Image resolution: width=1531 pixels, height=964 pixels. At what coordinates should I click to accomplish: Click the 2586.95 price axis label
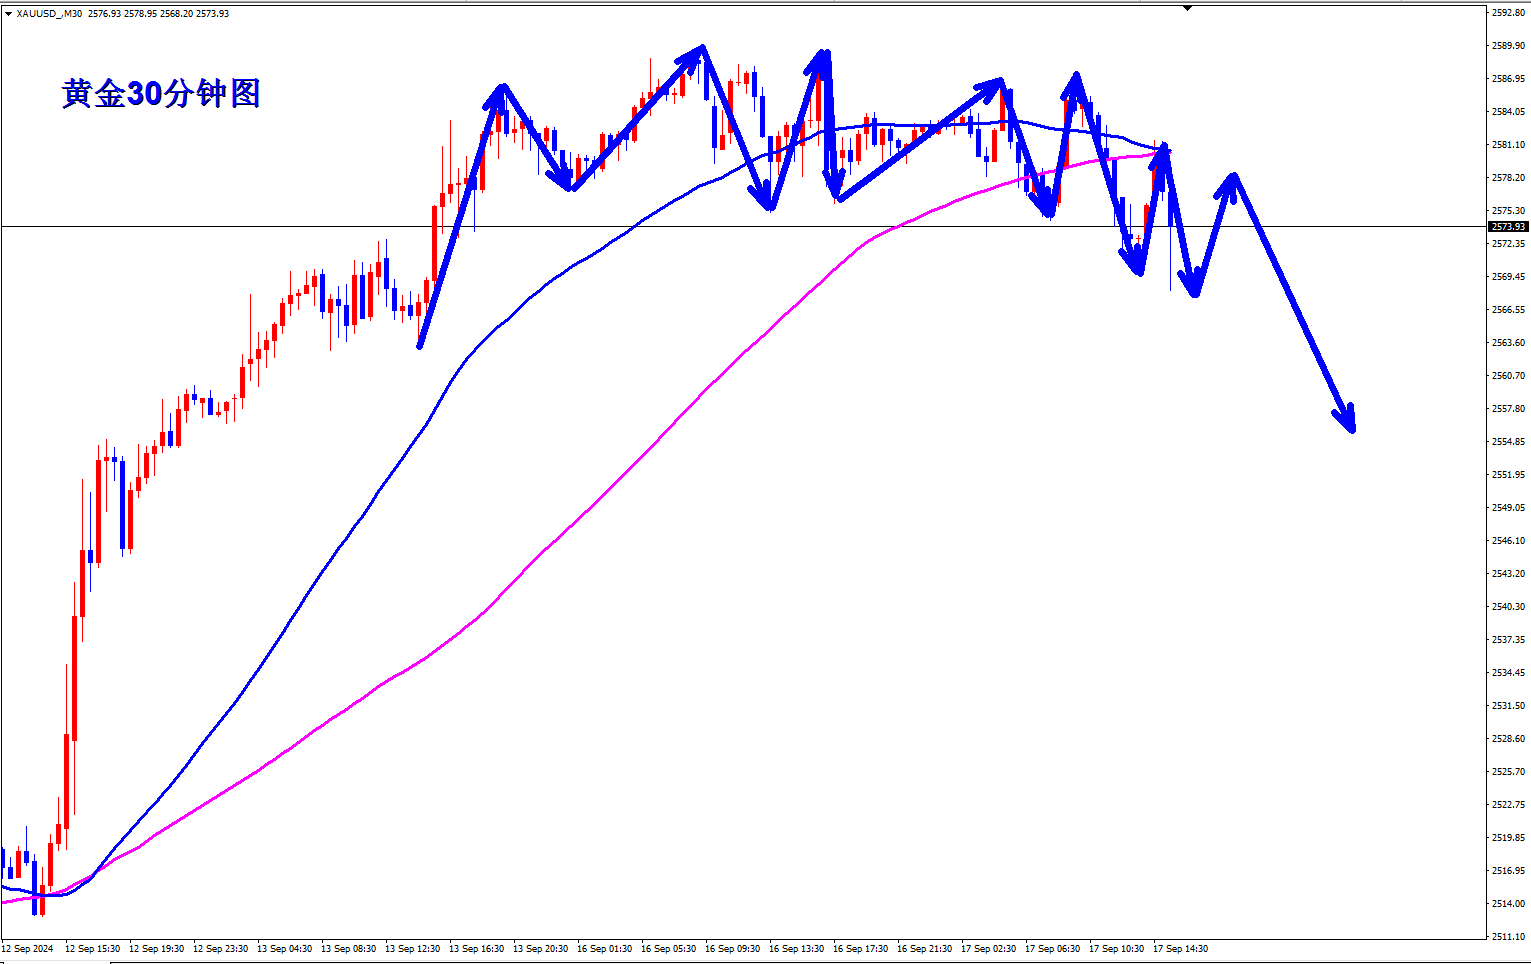1509,79
